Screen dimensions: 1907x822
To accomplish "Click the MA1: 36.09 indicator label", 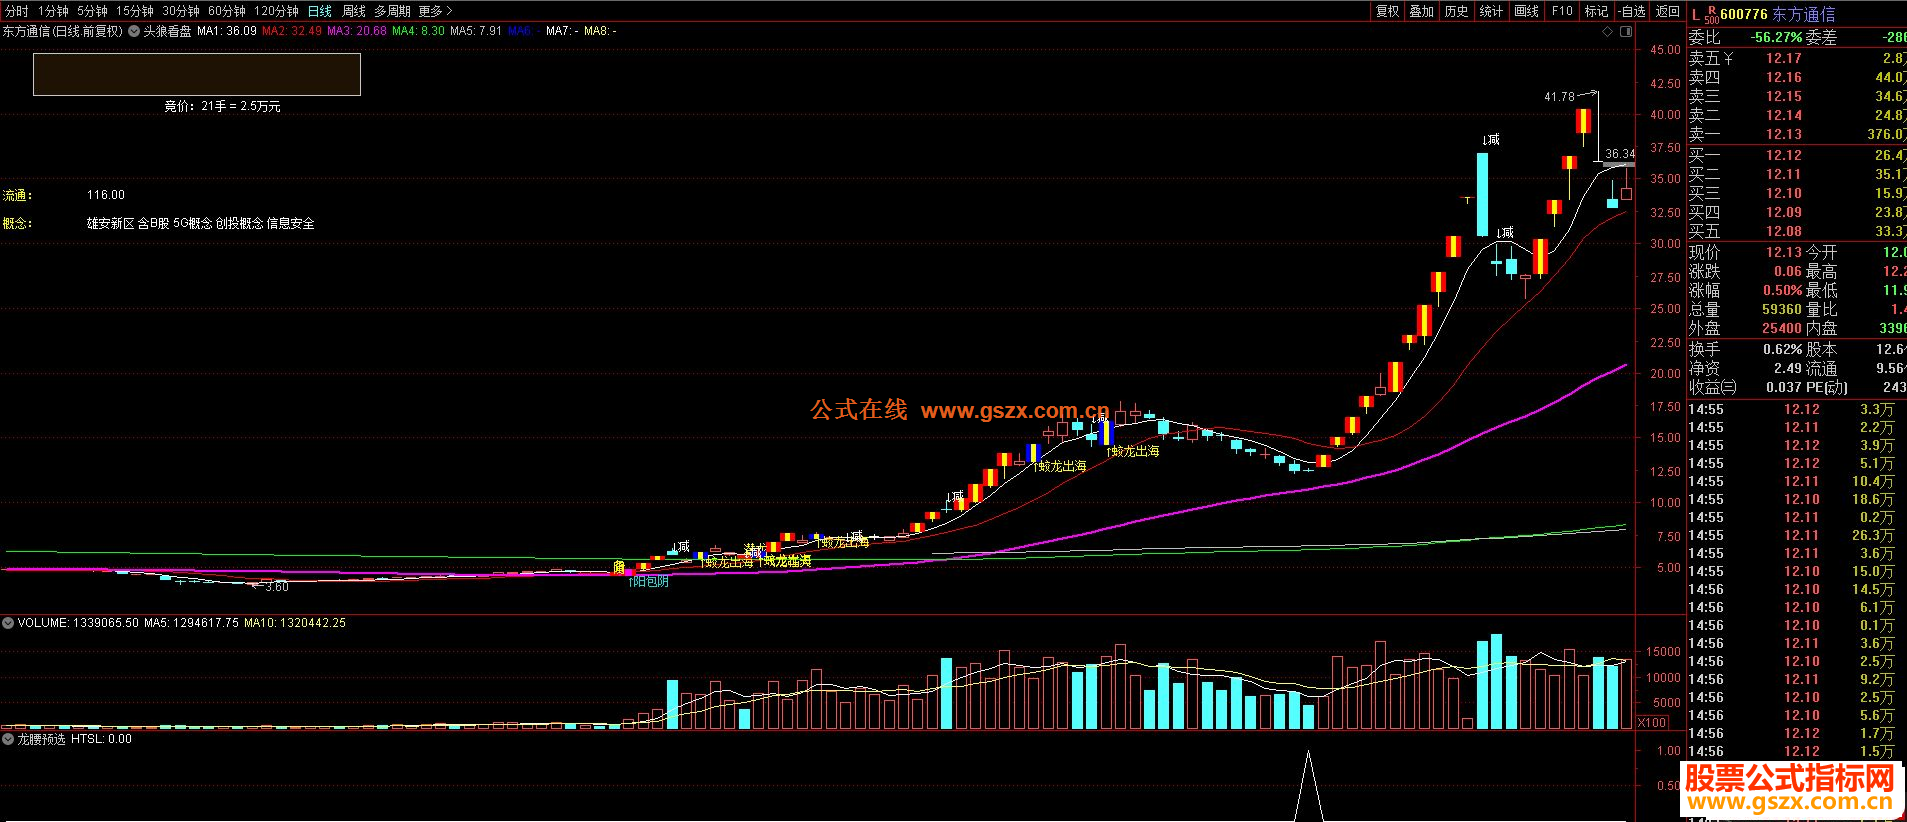I will [x=227, y=31].
